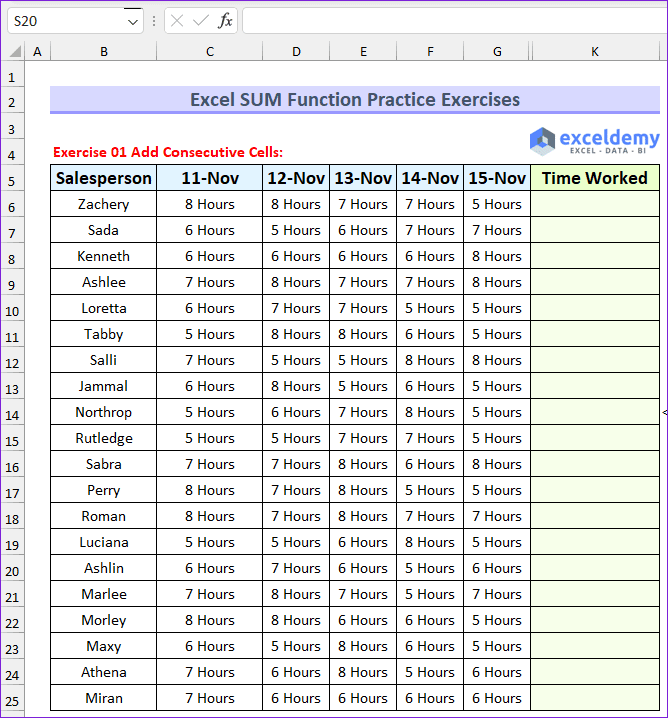The height and width of the screenshot is (718, 668).
Task: Select column B header
Action: click(x=103, y=51)
